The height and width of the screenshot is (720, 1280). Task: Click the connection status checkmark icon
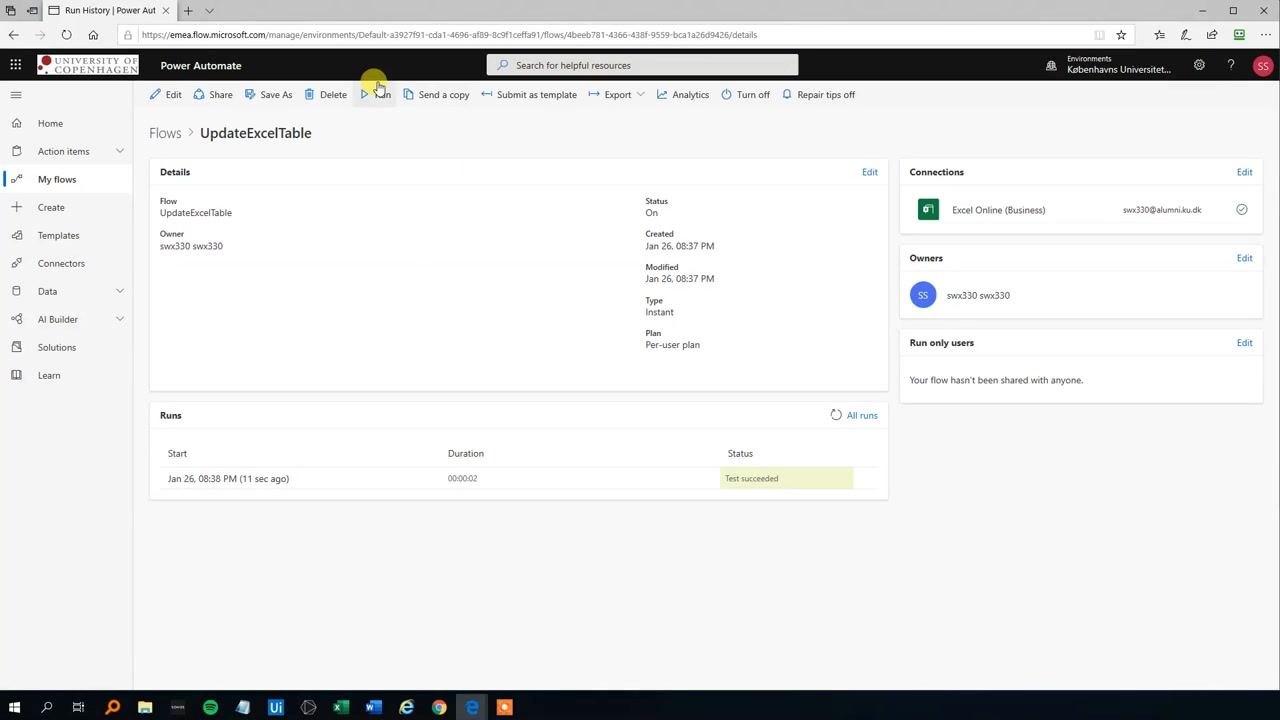click(x=1241, y=210)
